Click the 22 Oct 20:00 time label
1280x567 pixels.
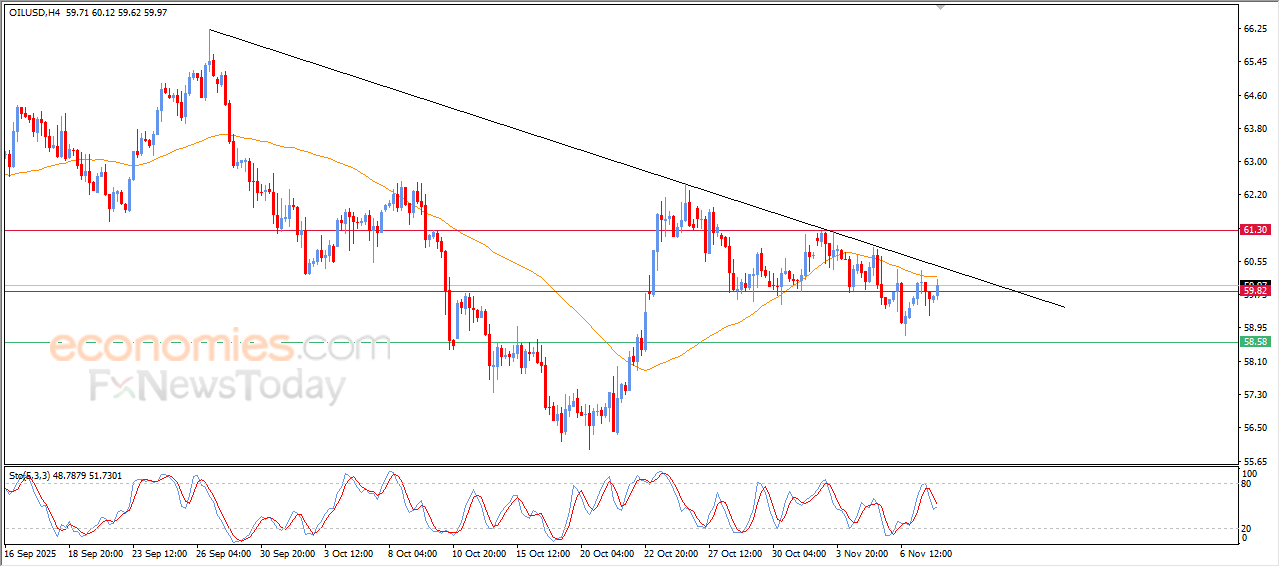point(671,552)
